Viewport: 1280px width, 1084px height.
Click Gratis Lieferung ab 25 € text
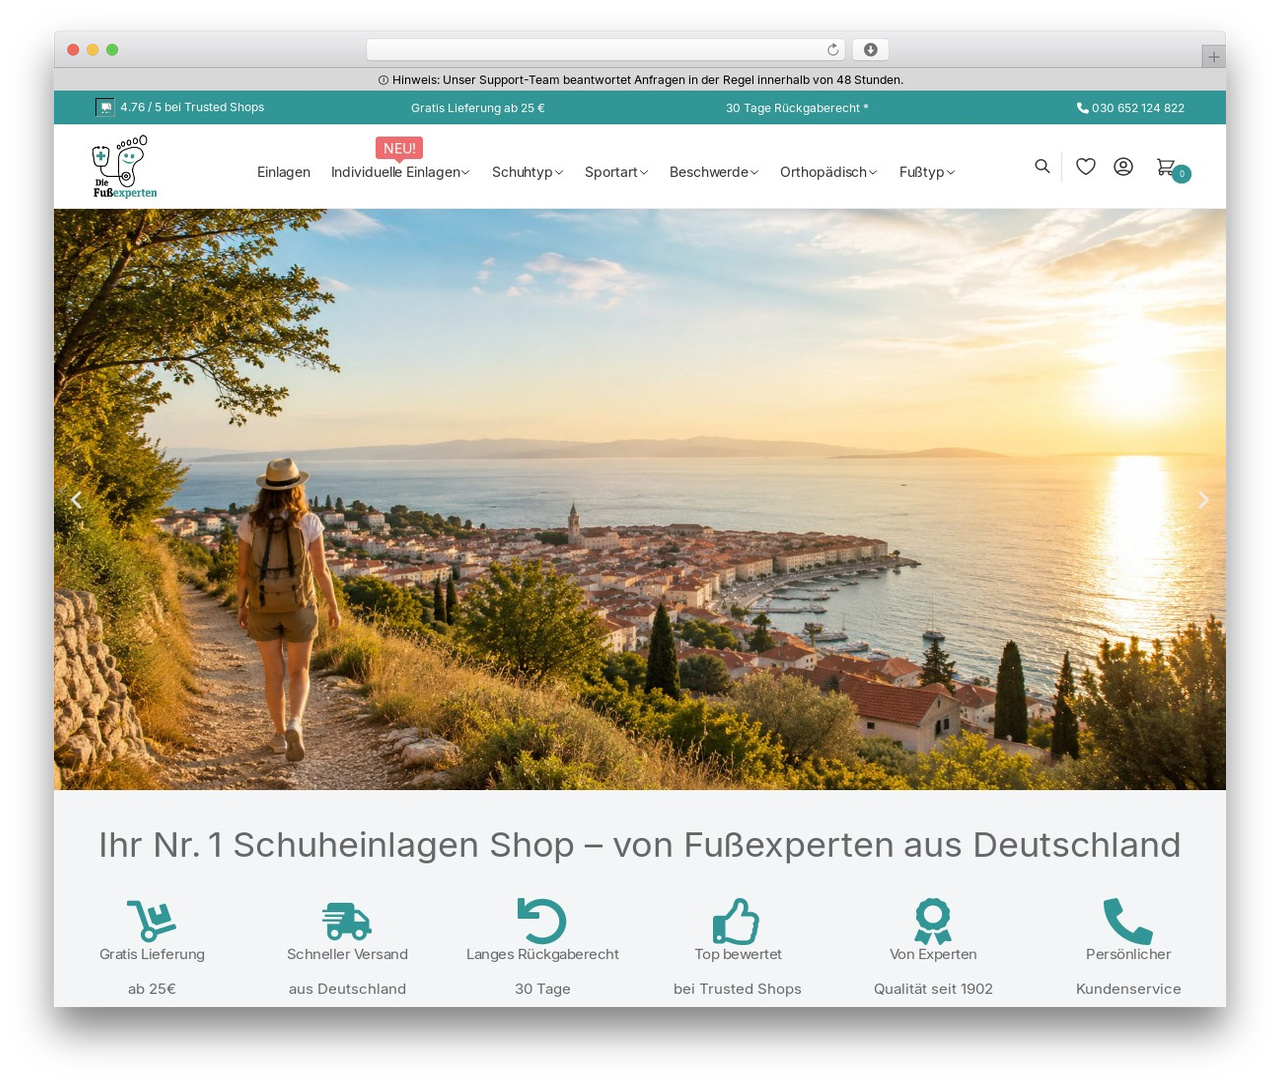[478, 108]
